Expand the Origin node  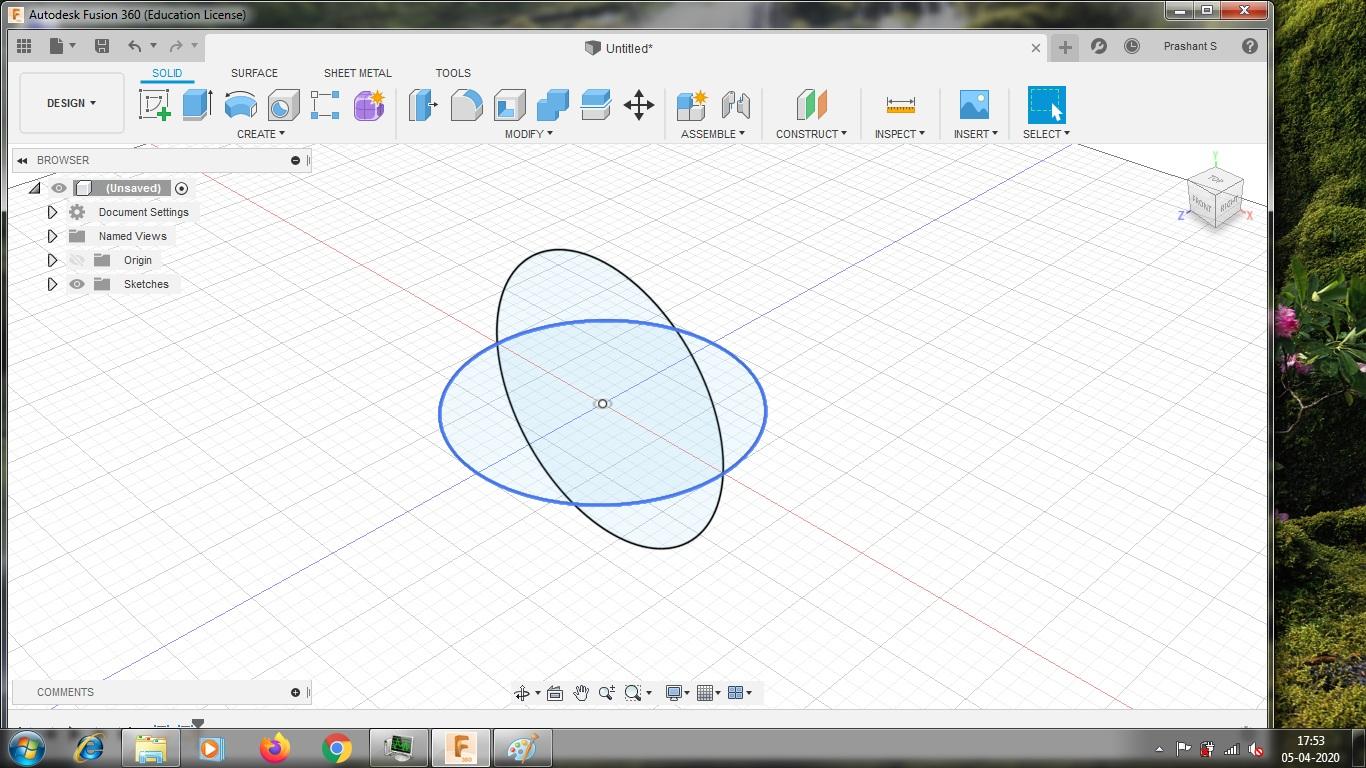coord(52,260)
